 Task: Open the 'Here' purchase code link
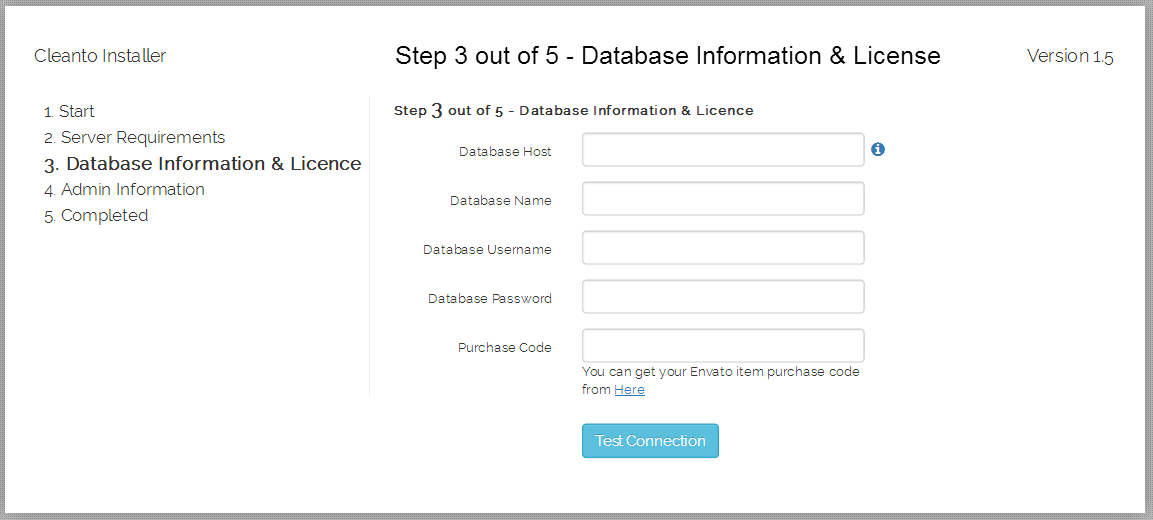(x=629, y=390)
